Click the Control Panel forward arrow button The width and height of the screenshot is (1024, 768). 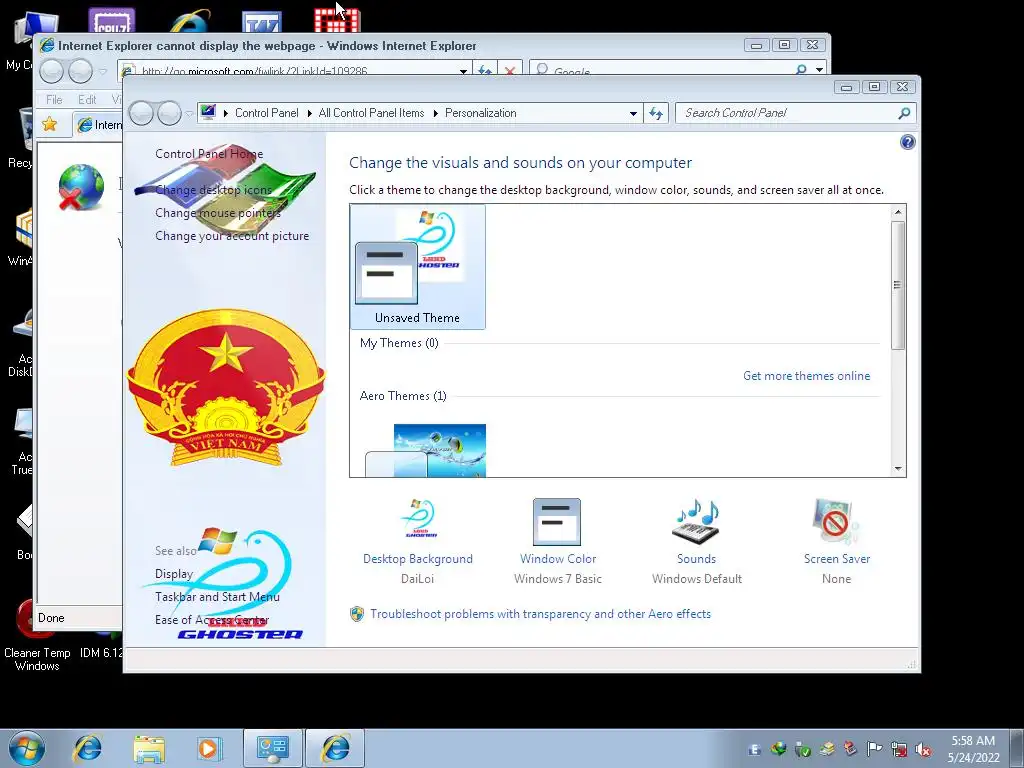point(170,114)
